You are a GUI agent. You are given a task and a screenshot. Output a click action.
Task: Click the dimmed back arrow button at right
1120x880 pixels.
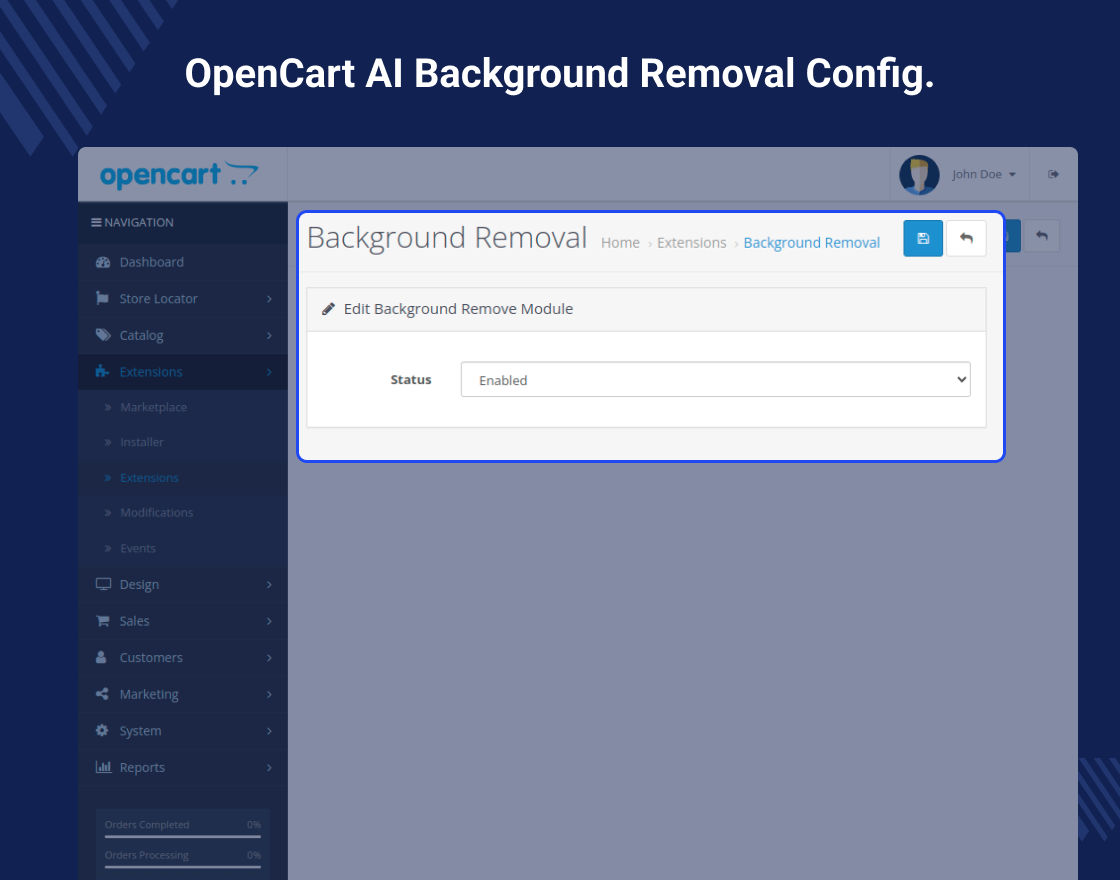pyautogui.click(x=1041, y=236)
